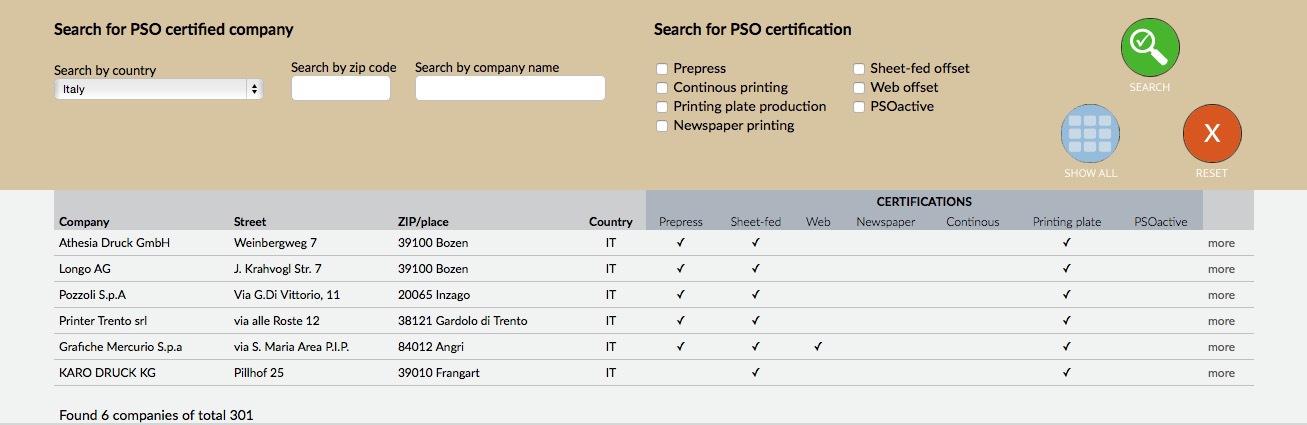Viewport: 1307px width, 425px height.
Task: Select the Sheet-fed offset checkbox
Action: pyautogui.click(x=859, y=69)
